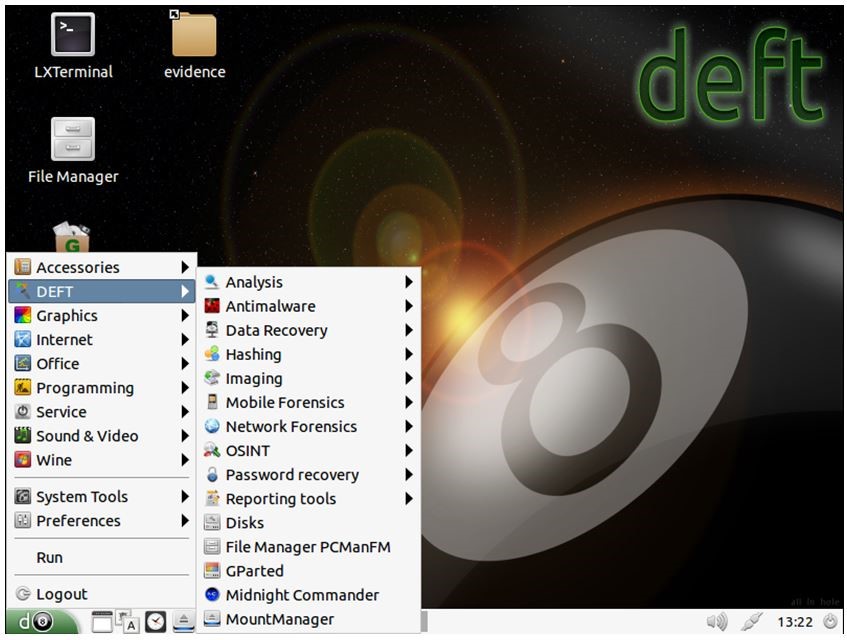This screenshot has height=640, width=847.
Task: Open File Manager PCManFM via its icon
Action: 212,547
